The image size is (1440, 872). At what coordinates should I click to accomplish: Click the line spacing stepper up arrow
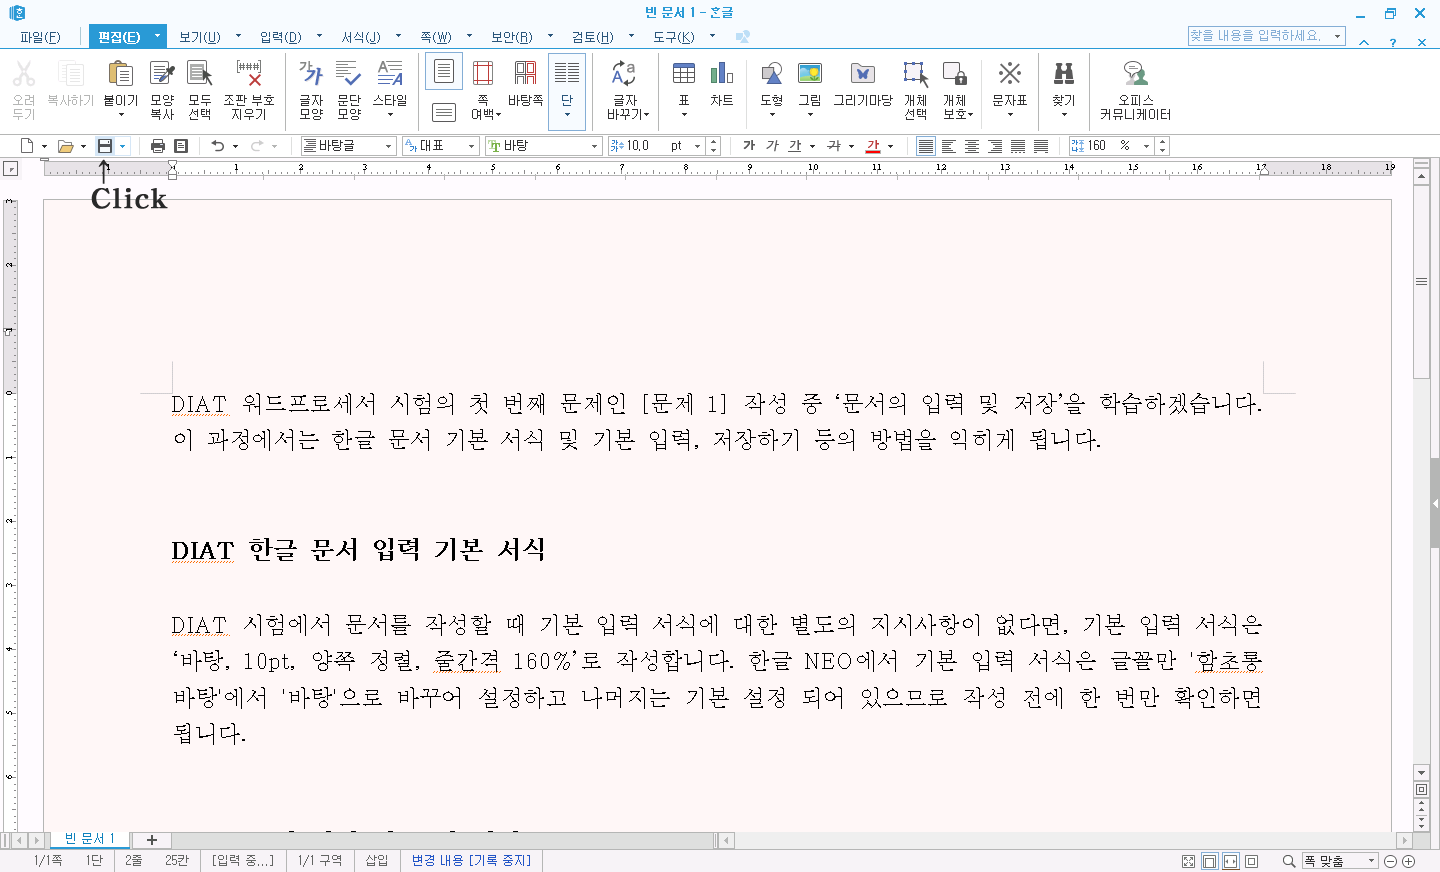1162,142
